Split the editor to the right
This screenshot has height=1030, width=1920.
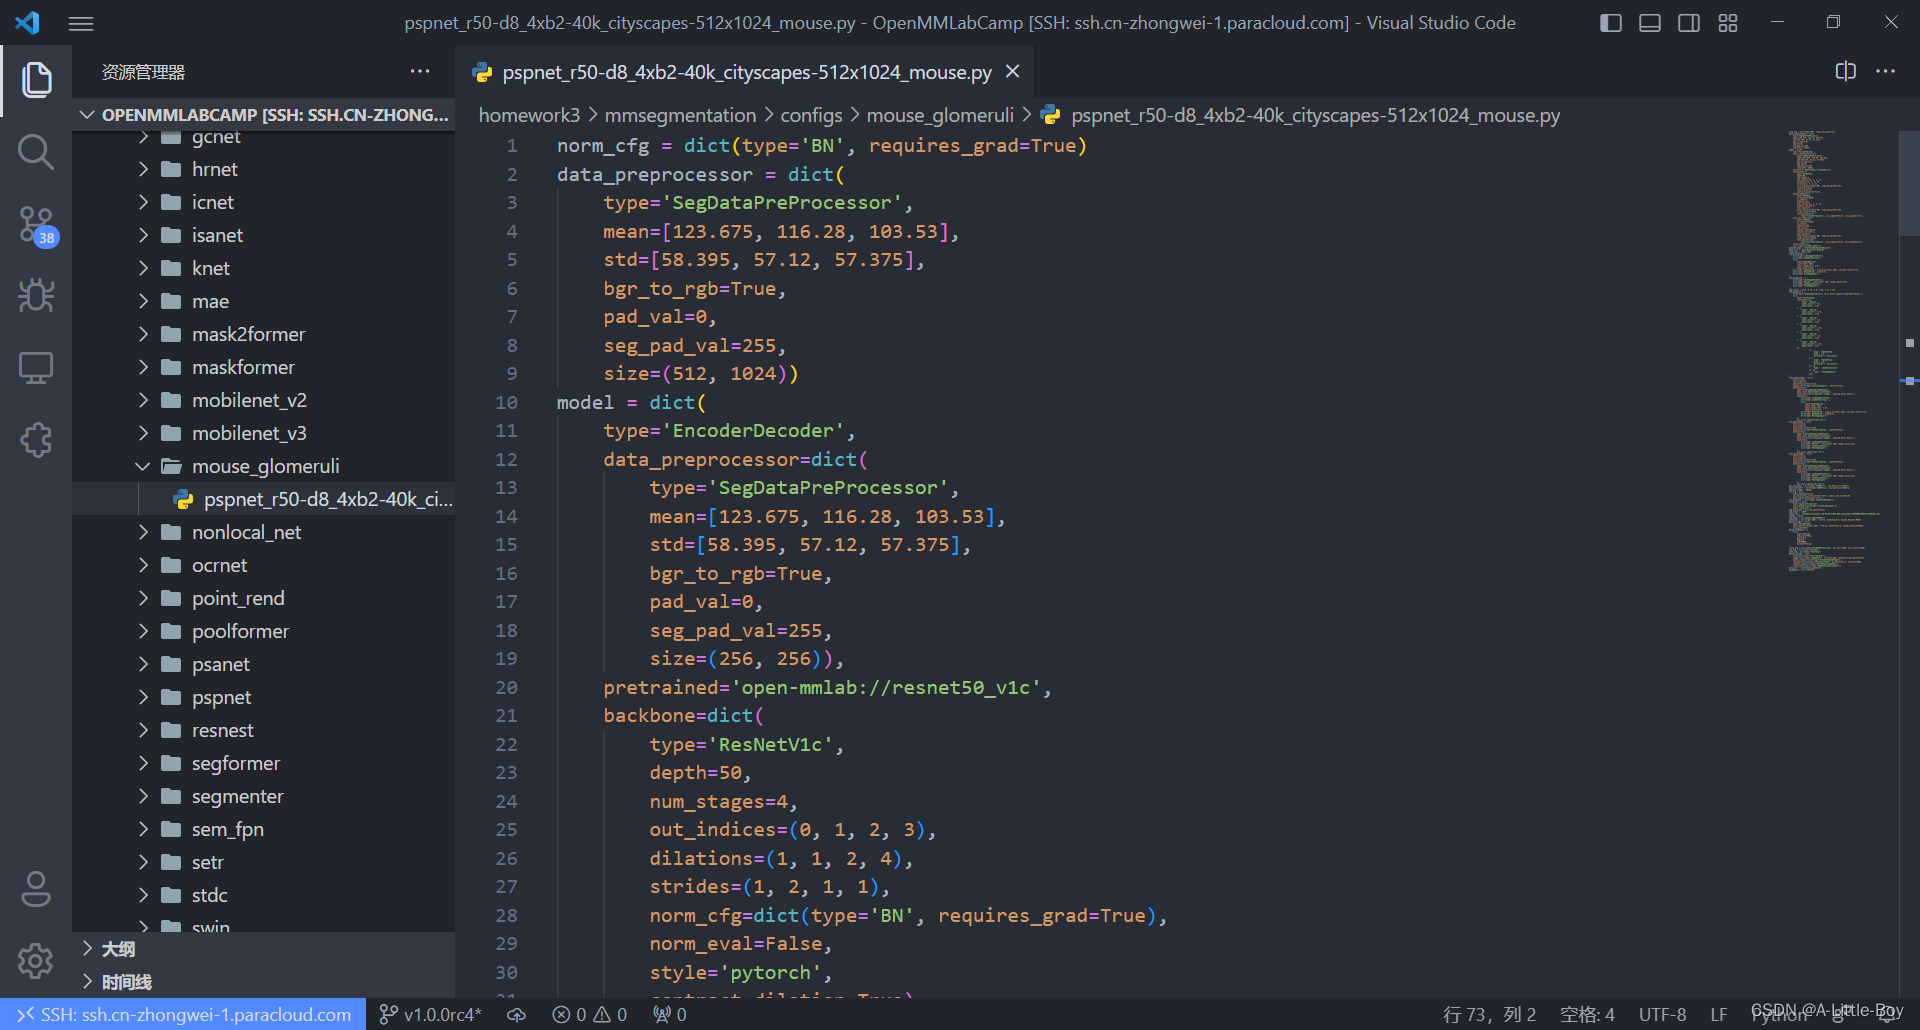(1846, 71)
